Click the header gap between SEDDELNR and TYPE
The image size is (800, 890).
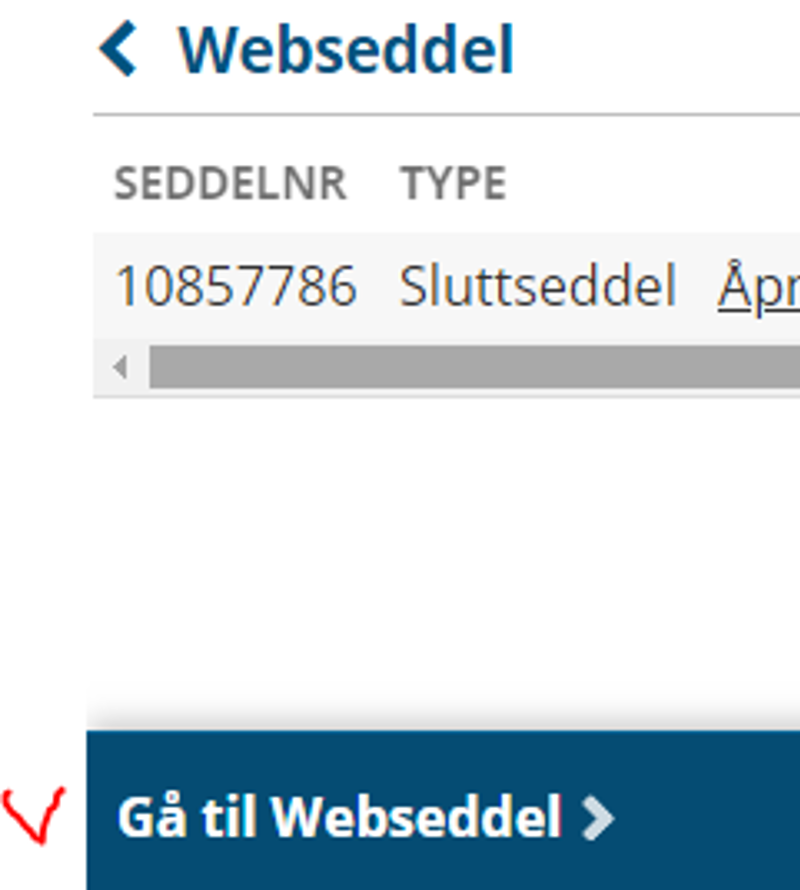pos(374,183)
